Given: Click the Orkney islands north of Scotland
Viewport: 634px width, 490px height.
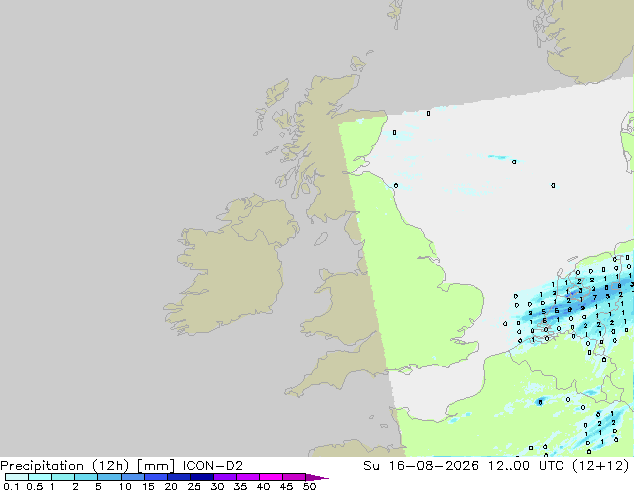Looking at the screenshot, I should click(358, 63).
